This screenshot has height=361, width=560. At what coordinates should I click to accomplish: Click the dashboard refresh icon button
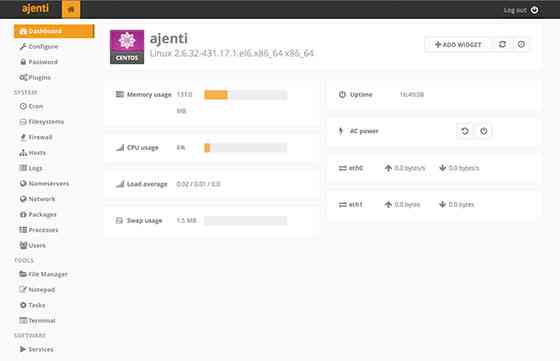(x=502, y=44)
